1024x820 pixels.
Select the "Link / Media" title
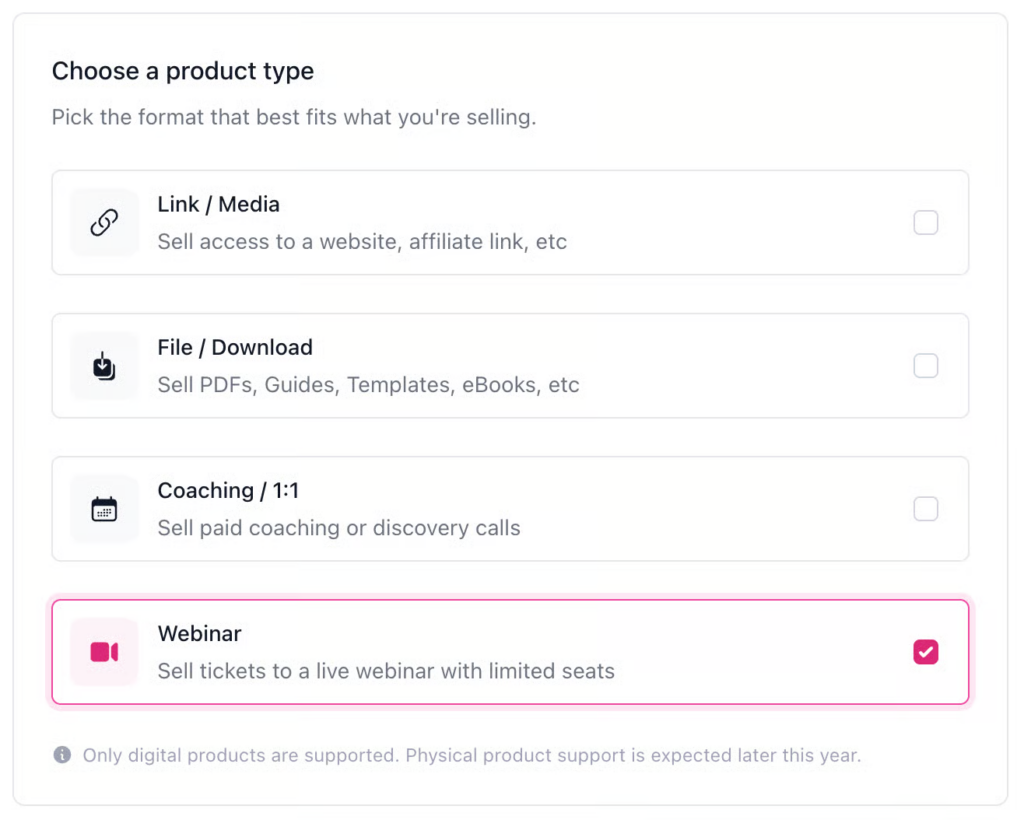coord(218,204)
